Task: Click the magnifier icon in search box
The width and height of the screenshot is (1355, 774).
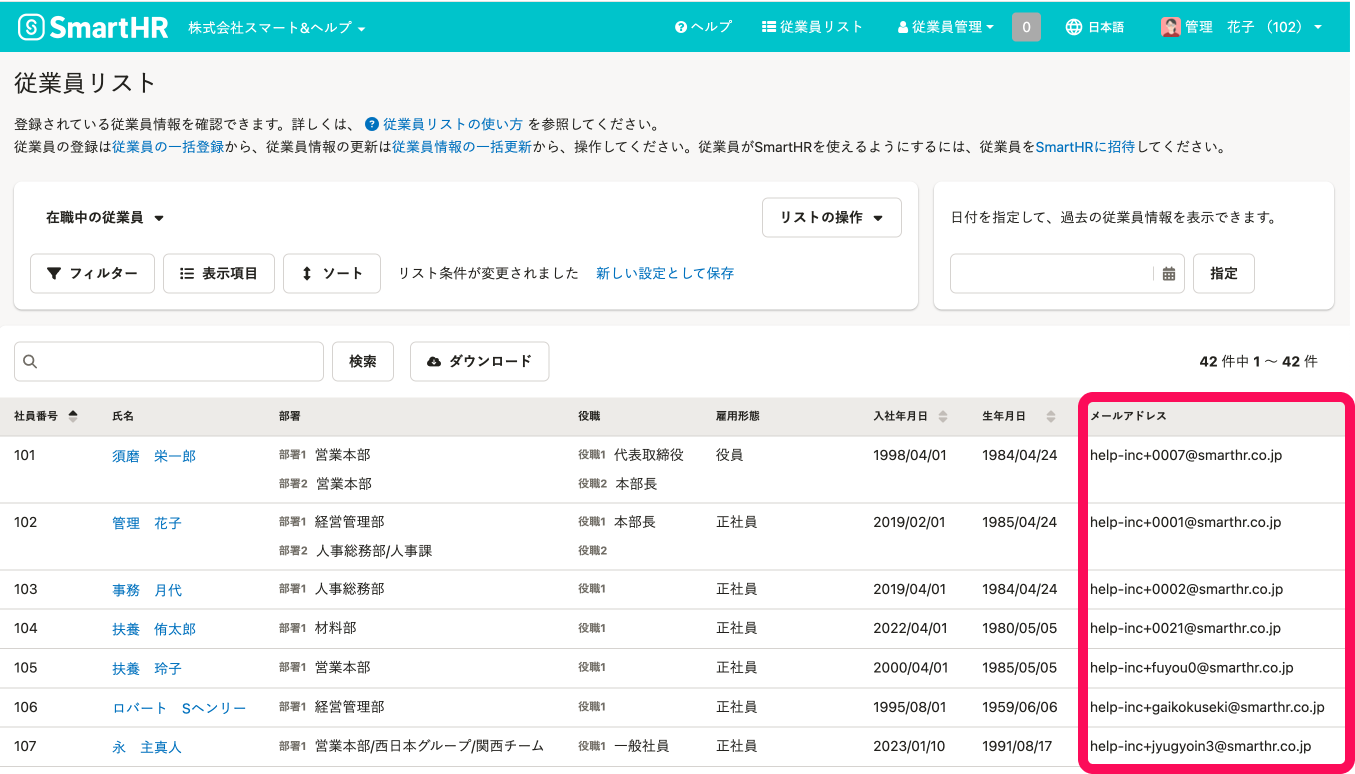Action: 30,362
